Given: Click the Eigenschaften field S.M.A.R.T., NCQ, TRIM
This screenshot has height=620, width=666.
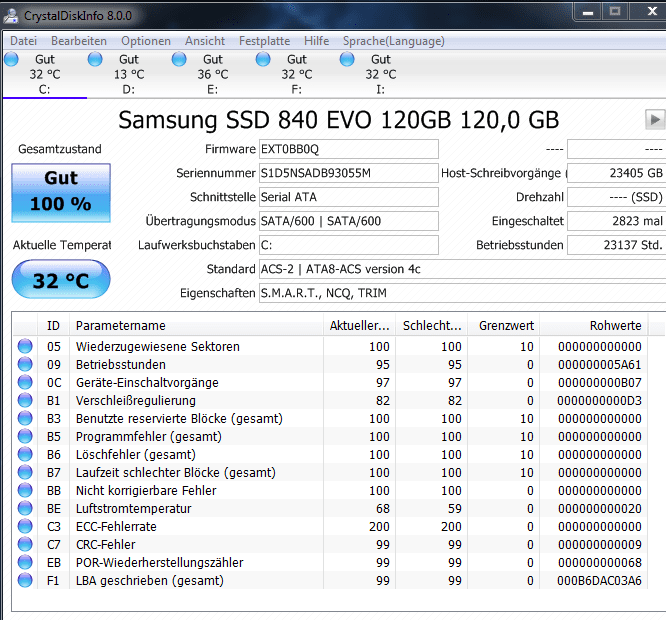Looking at the screenshot, I should (463, 293).
